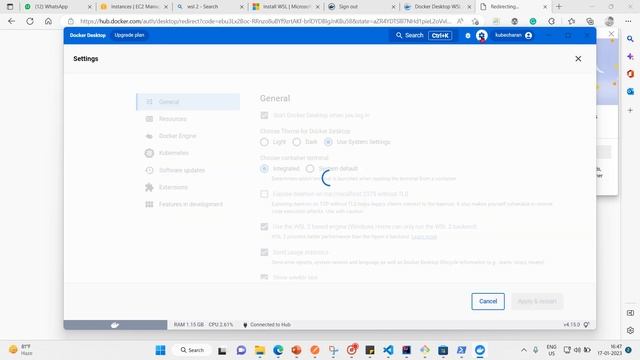640x360 pixels.
Task: Choose the Dark theme radio button
Action: [x=297, y=142]
